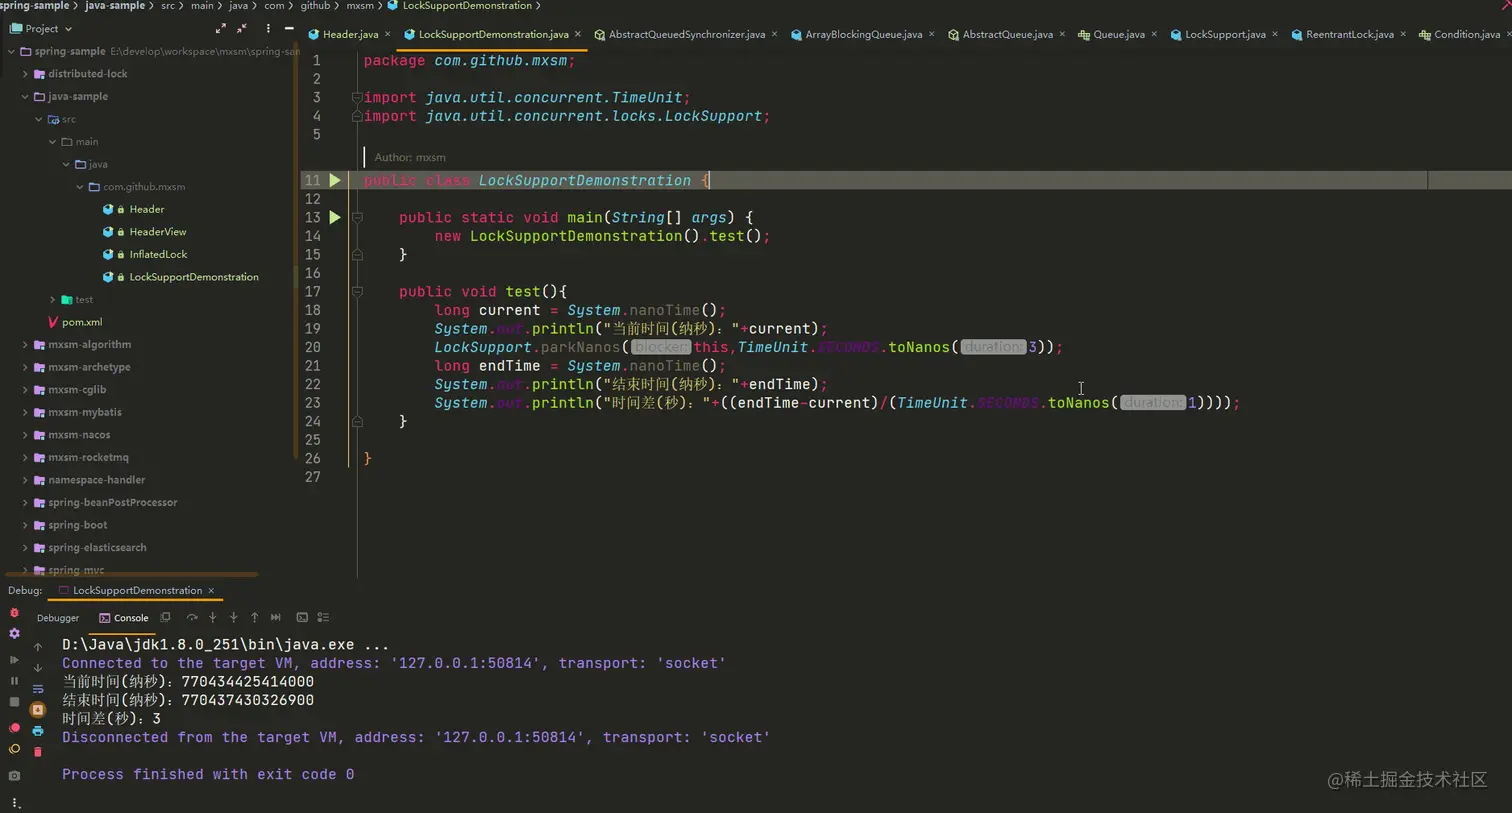The height and width of the screenshot is (813, 1512).
Task: Fold the import block at line 3
Action: pyautogui.click(x=357, y=98)
